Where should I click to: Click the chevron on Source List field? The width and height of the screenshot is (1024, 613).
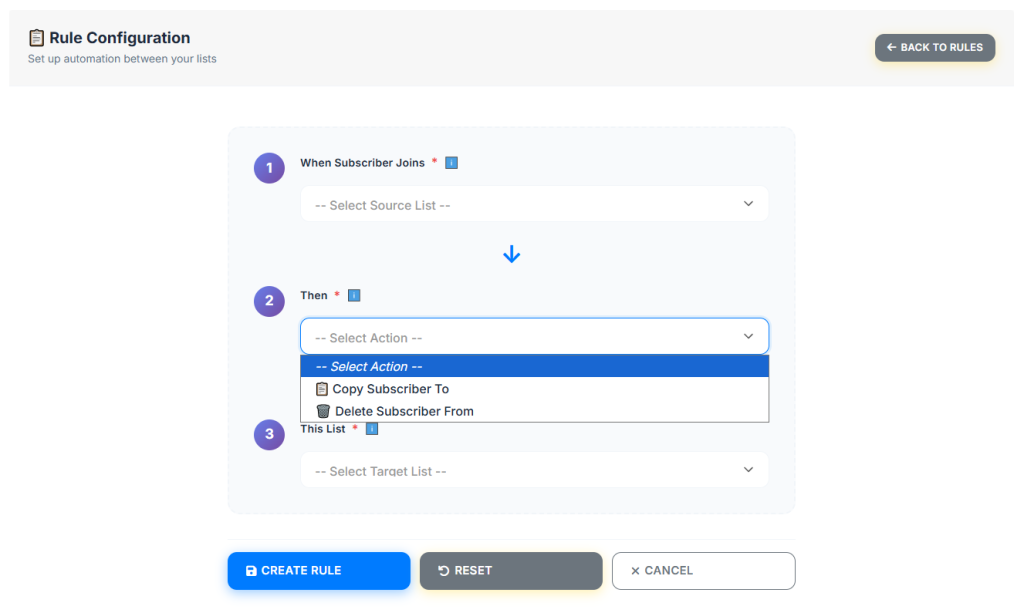pyautogui.click(x=748, y=204)
